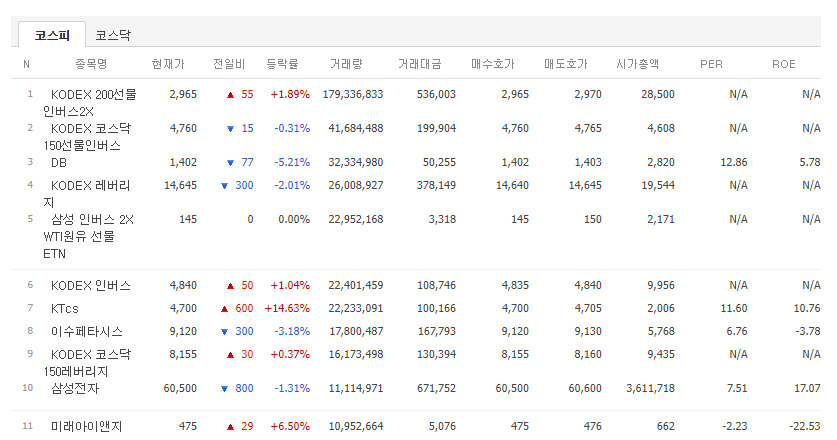Open the 미래아이앤지 stock link
This screenshot has width=837, height=440.
click(x=86, y=426)
